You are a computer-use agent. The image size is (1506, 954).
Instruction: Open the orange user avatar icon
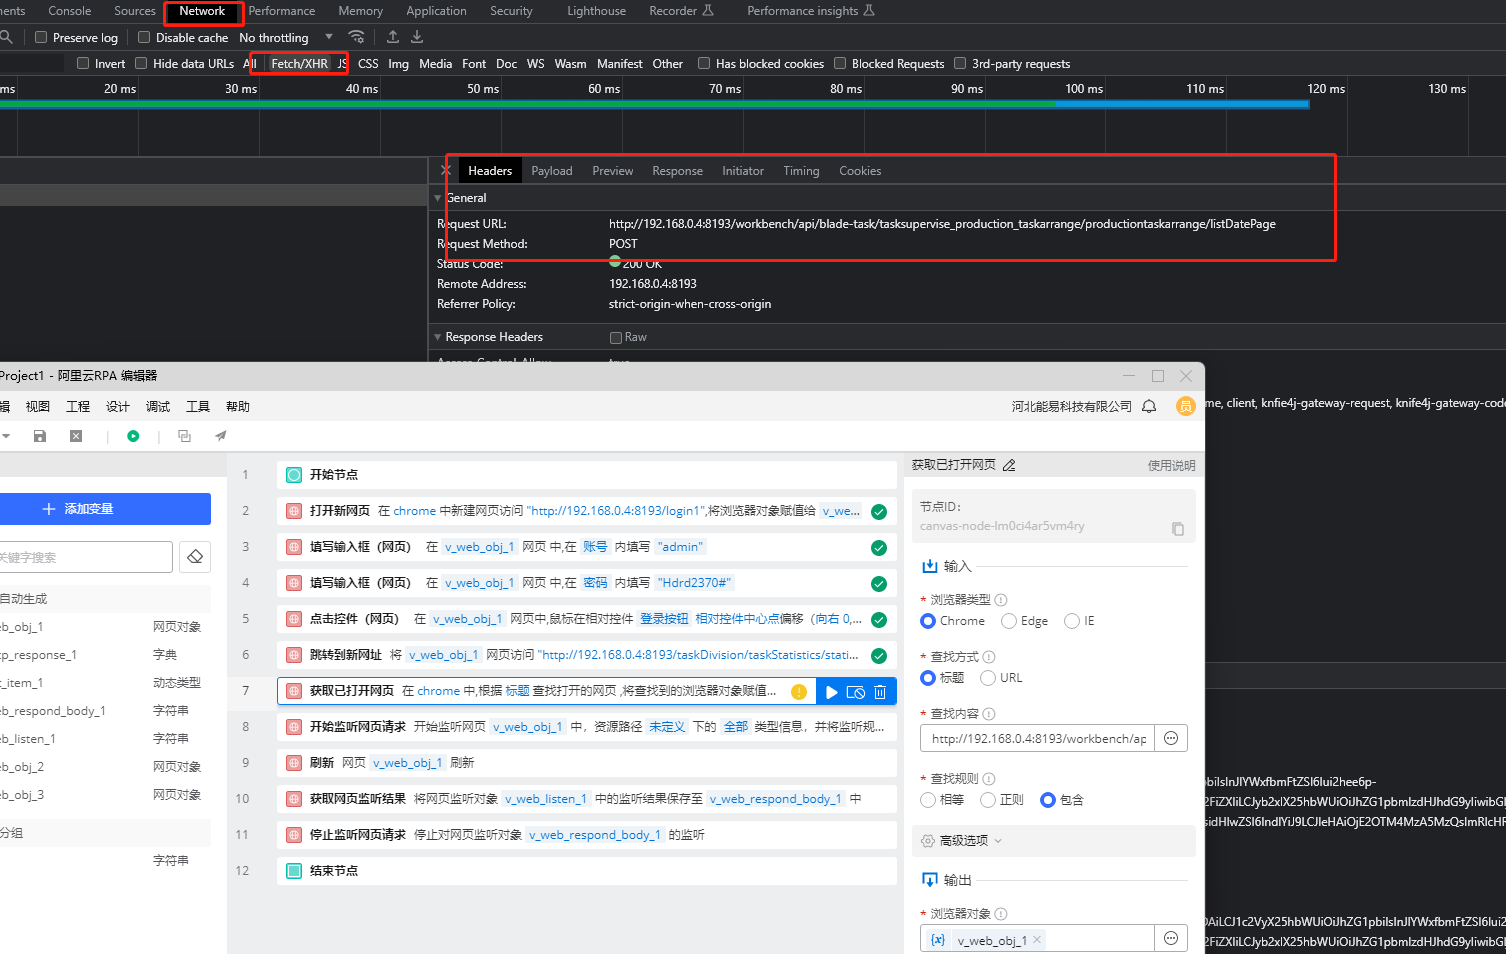point(1185,406)
